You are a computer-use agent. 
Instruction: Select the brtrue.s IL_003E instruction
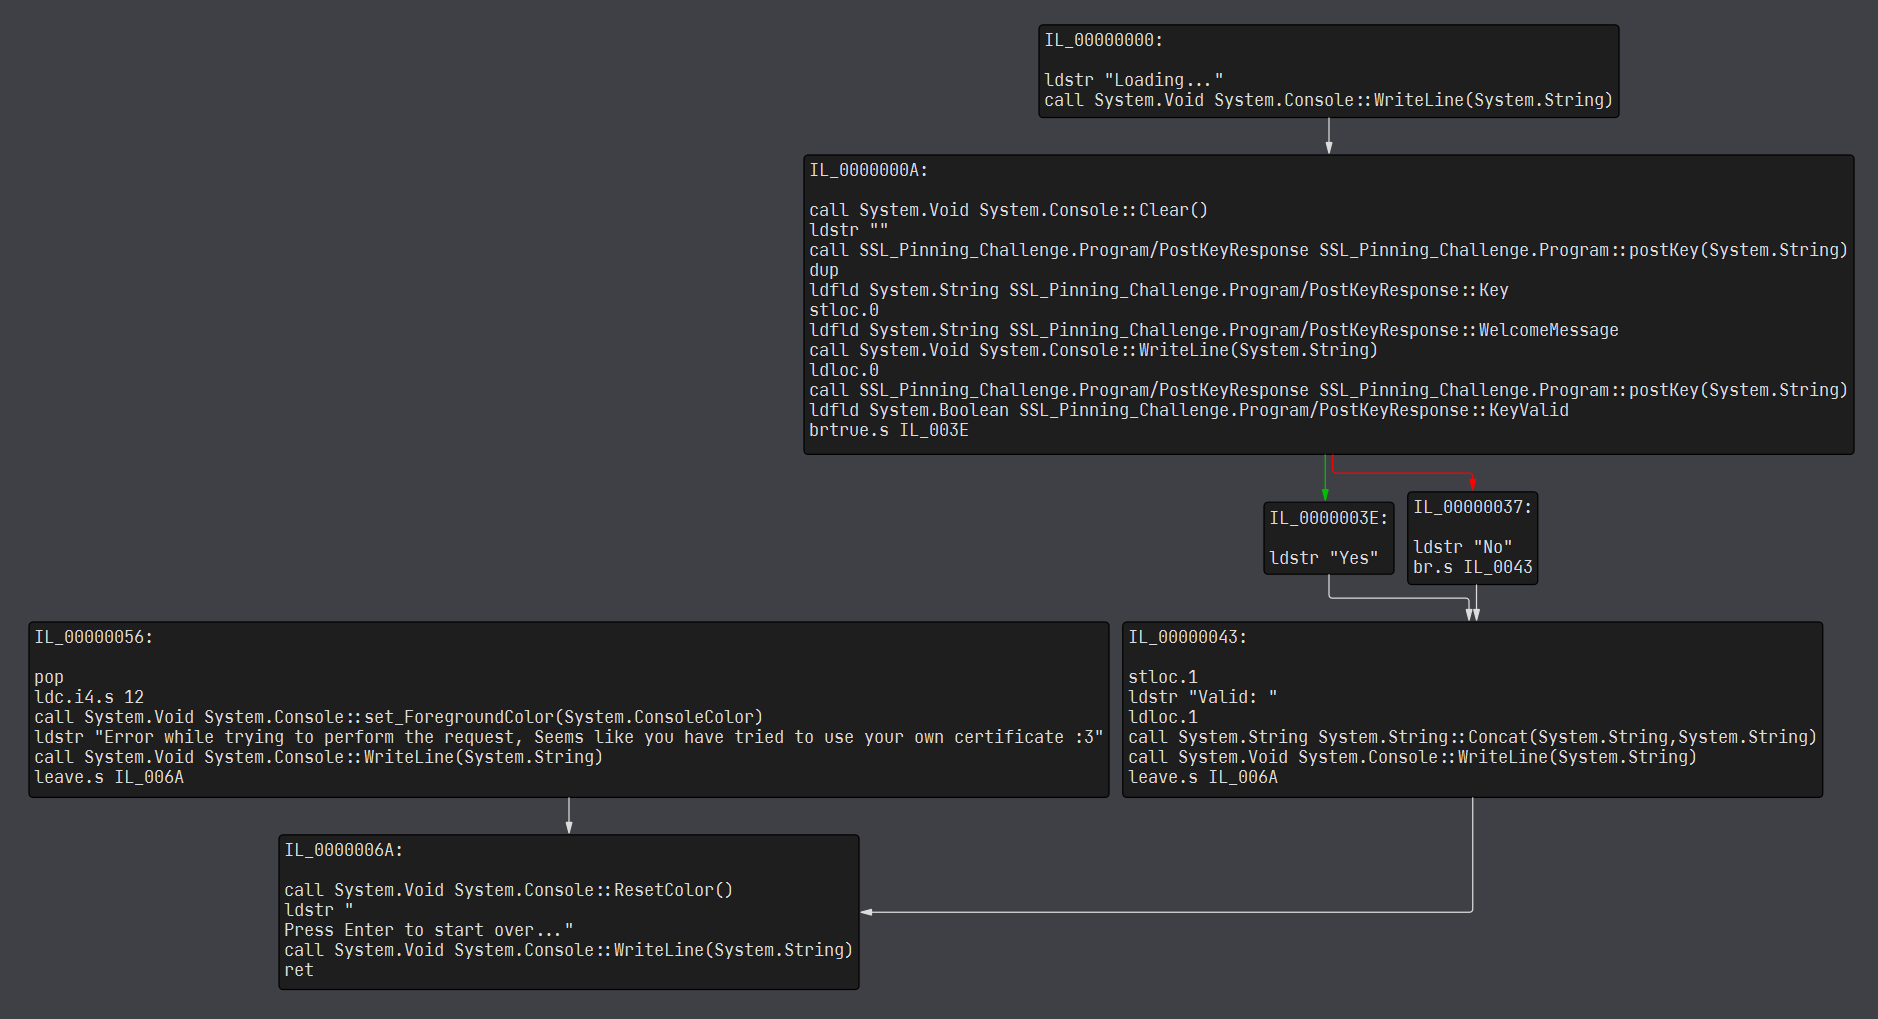(x=888, y=430)
